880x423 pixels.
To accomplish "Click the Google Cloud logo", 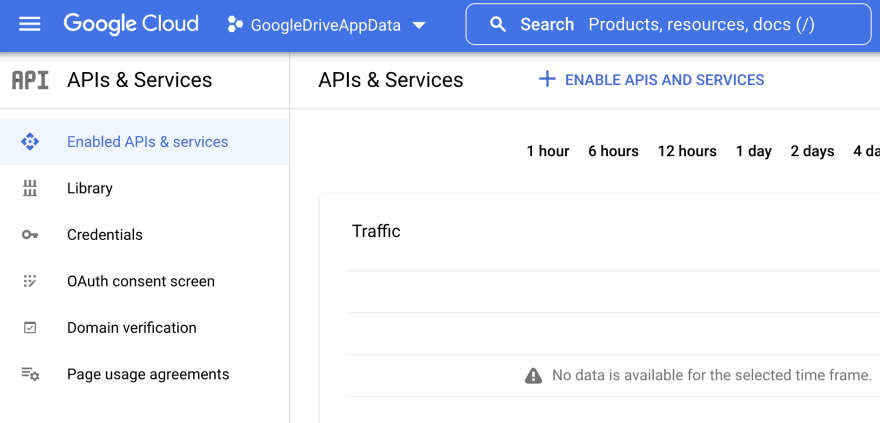I will pos(131,24).
